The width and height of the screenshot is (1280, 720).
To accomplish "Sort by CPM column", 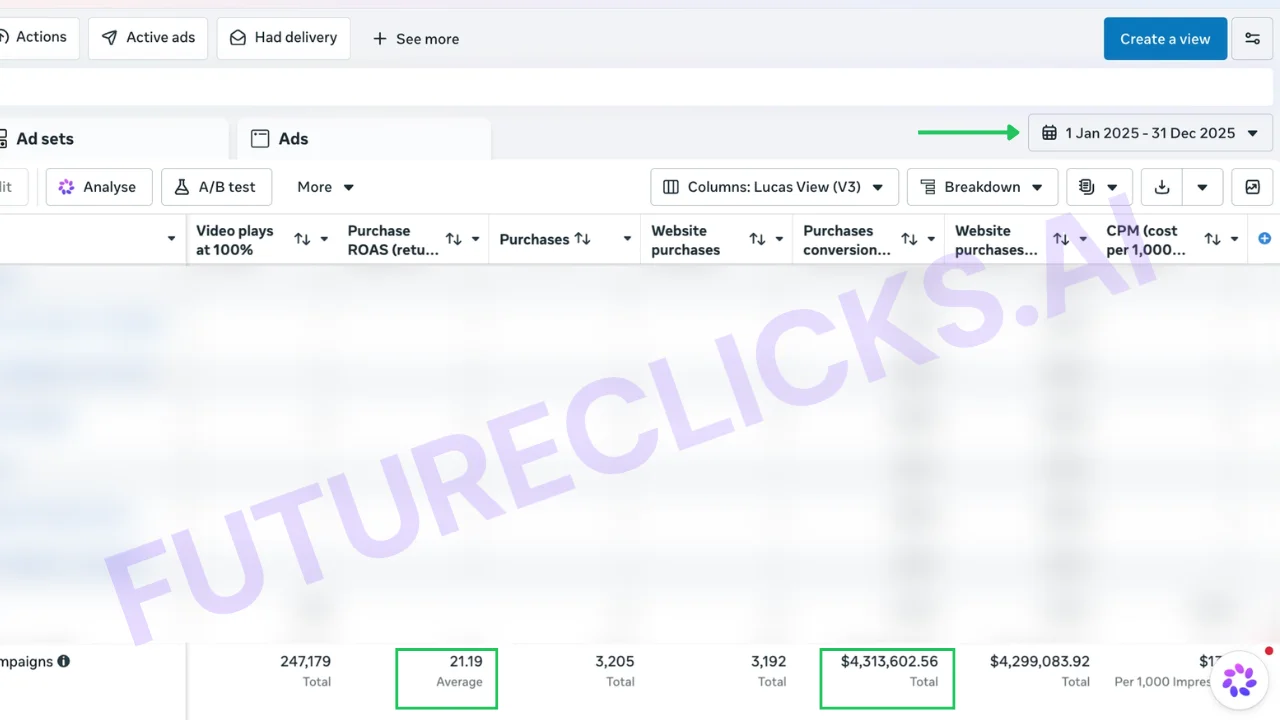I will [1213, 239].
